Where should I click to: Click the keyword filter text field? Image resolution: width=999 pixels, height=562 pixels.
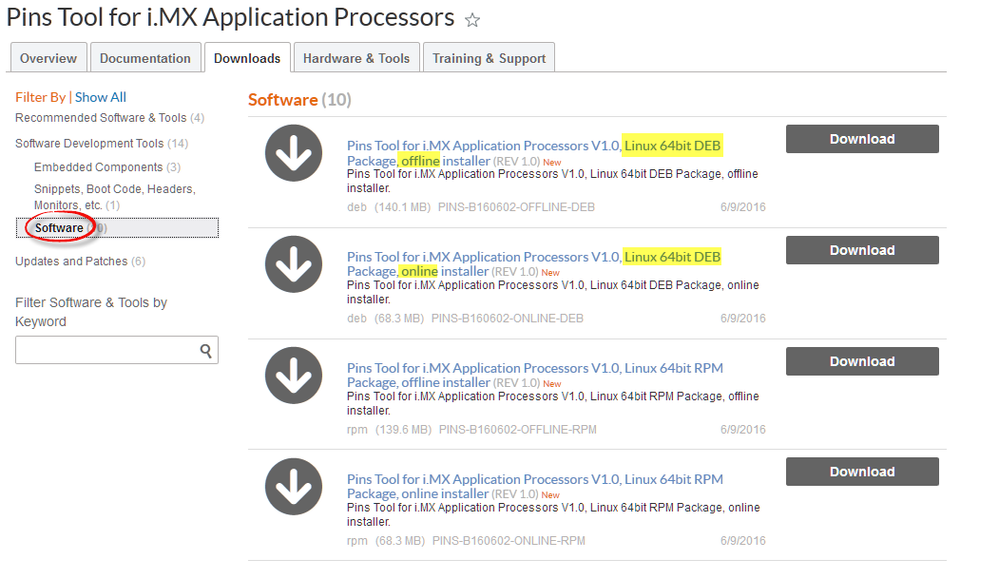coord(117,350)
